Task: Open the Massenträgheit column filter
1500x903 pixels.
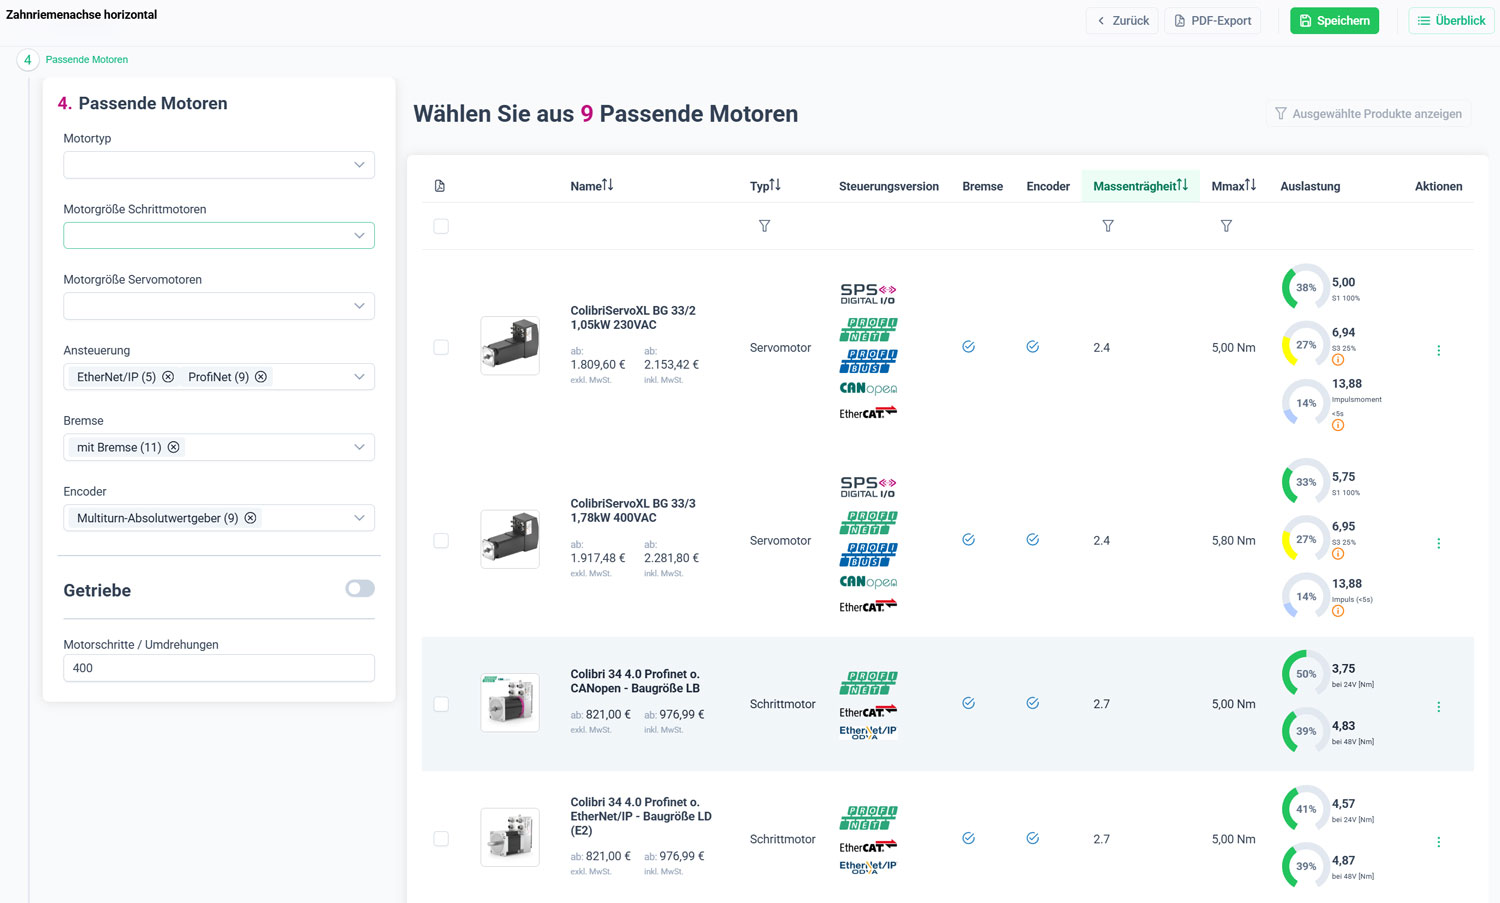Action: (x=1108, y=226)
